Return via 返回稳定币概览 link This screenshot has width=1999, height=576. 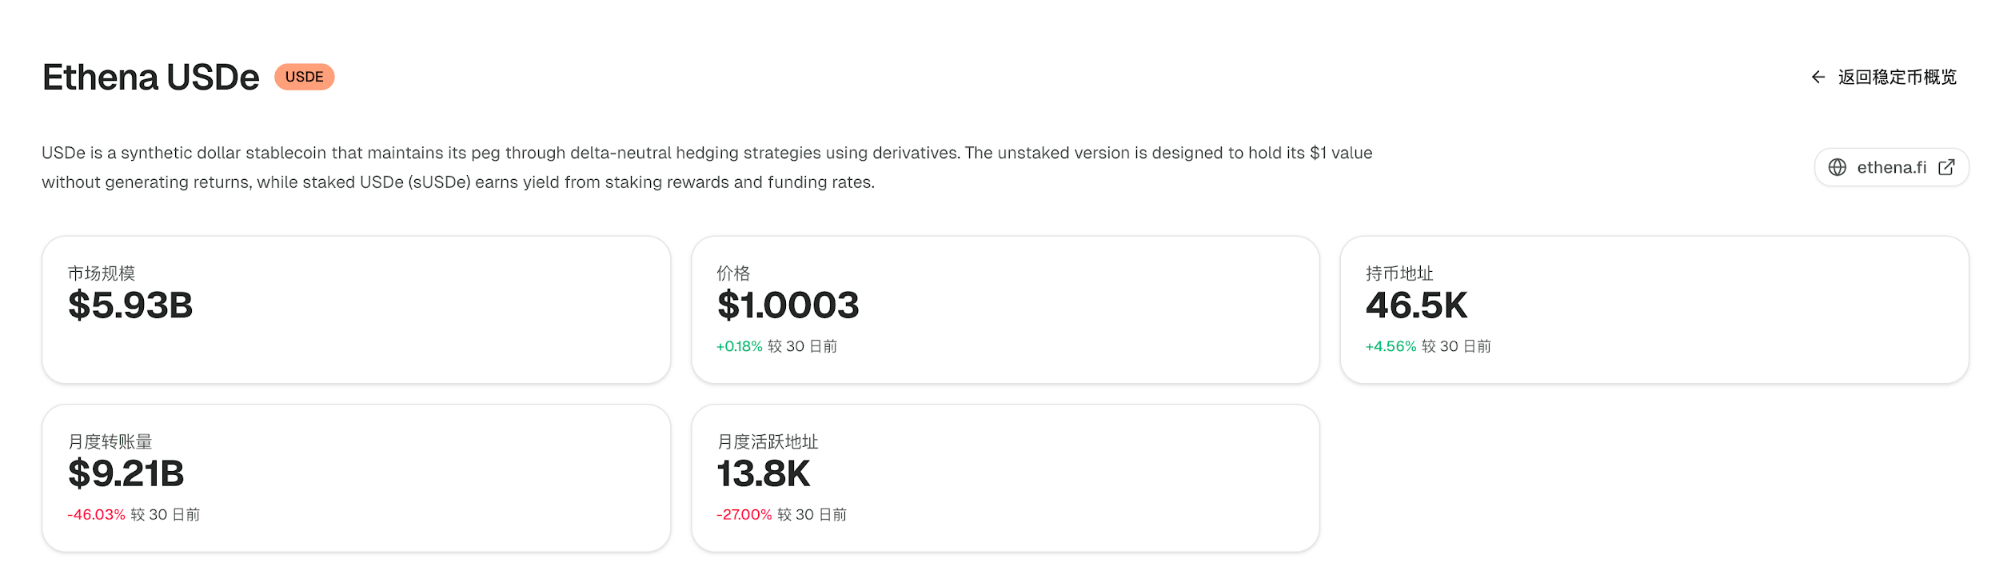(x=1896, y=77)
